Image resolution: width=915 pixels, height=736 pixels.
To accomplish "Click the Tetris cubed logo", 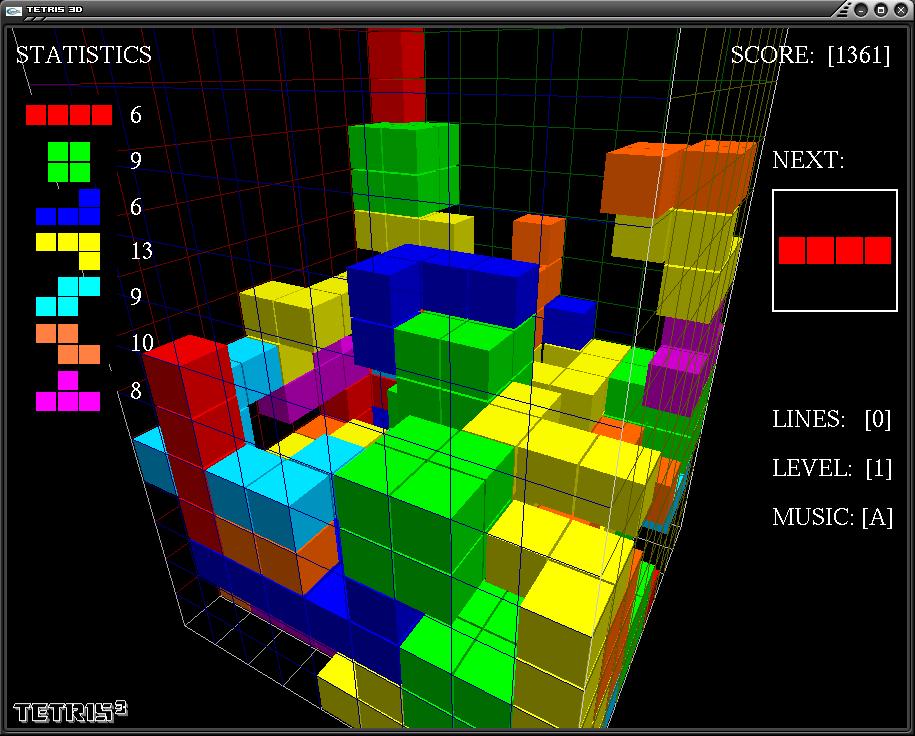I will point(70,711).
